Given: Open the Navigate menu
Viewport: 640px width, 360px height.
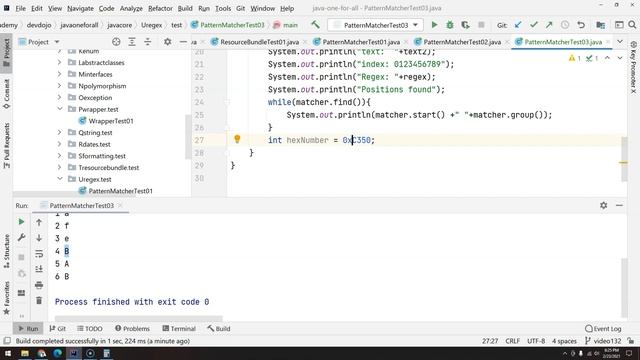Looking at the screenshot, I should pos(80,8).
